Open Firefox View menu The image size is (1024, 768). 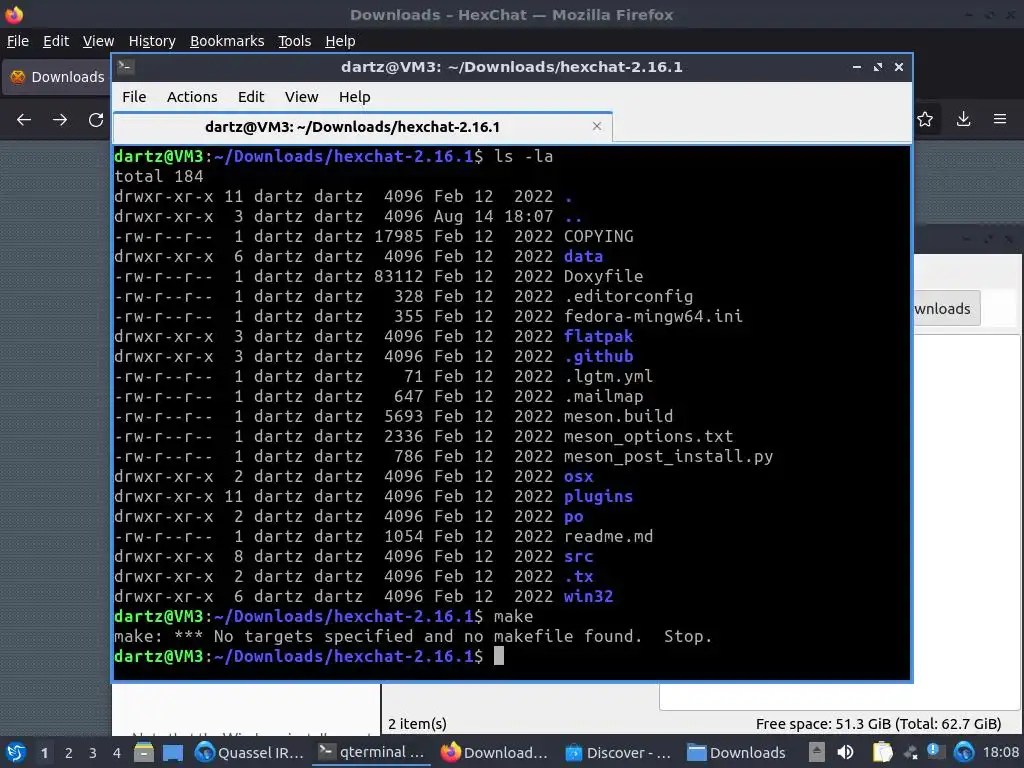tap(98, 40)
